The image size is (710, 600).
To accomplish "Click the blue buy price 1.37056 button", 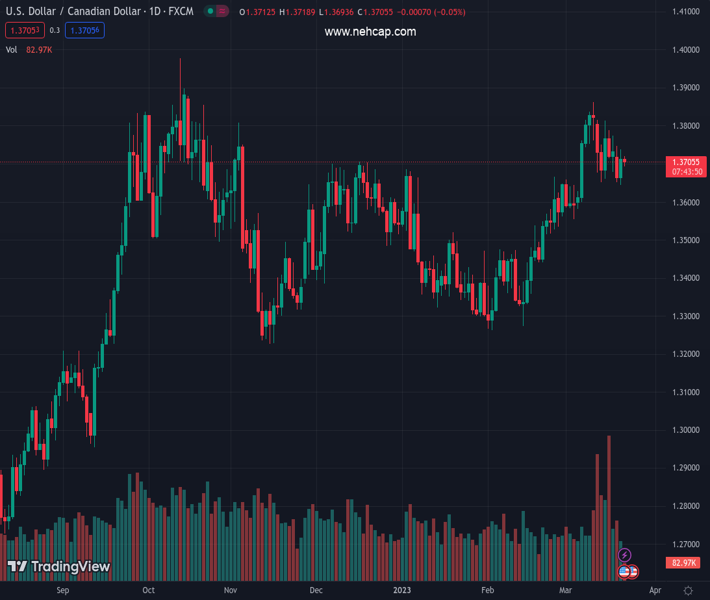I will click(85, 31).
